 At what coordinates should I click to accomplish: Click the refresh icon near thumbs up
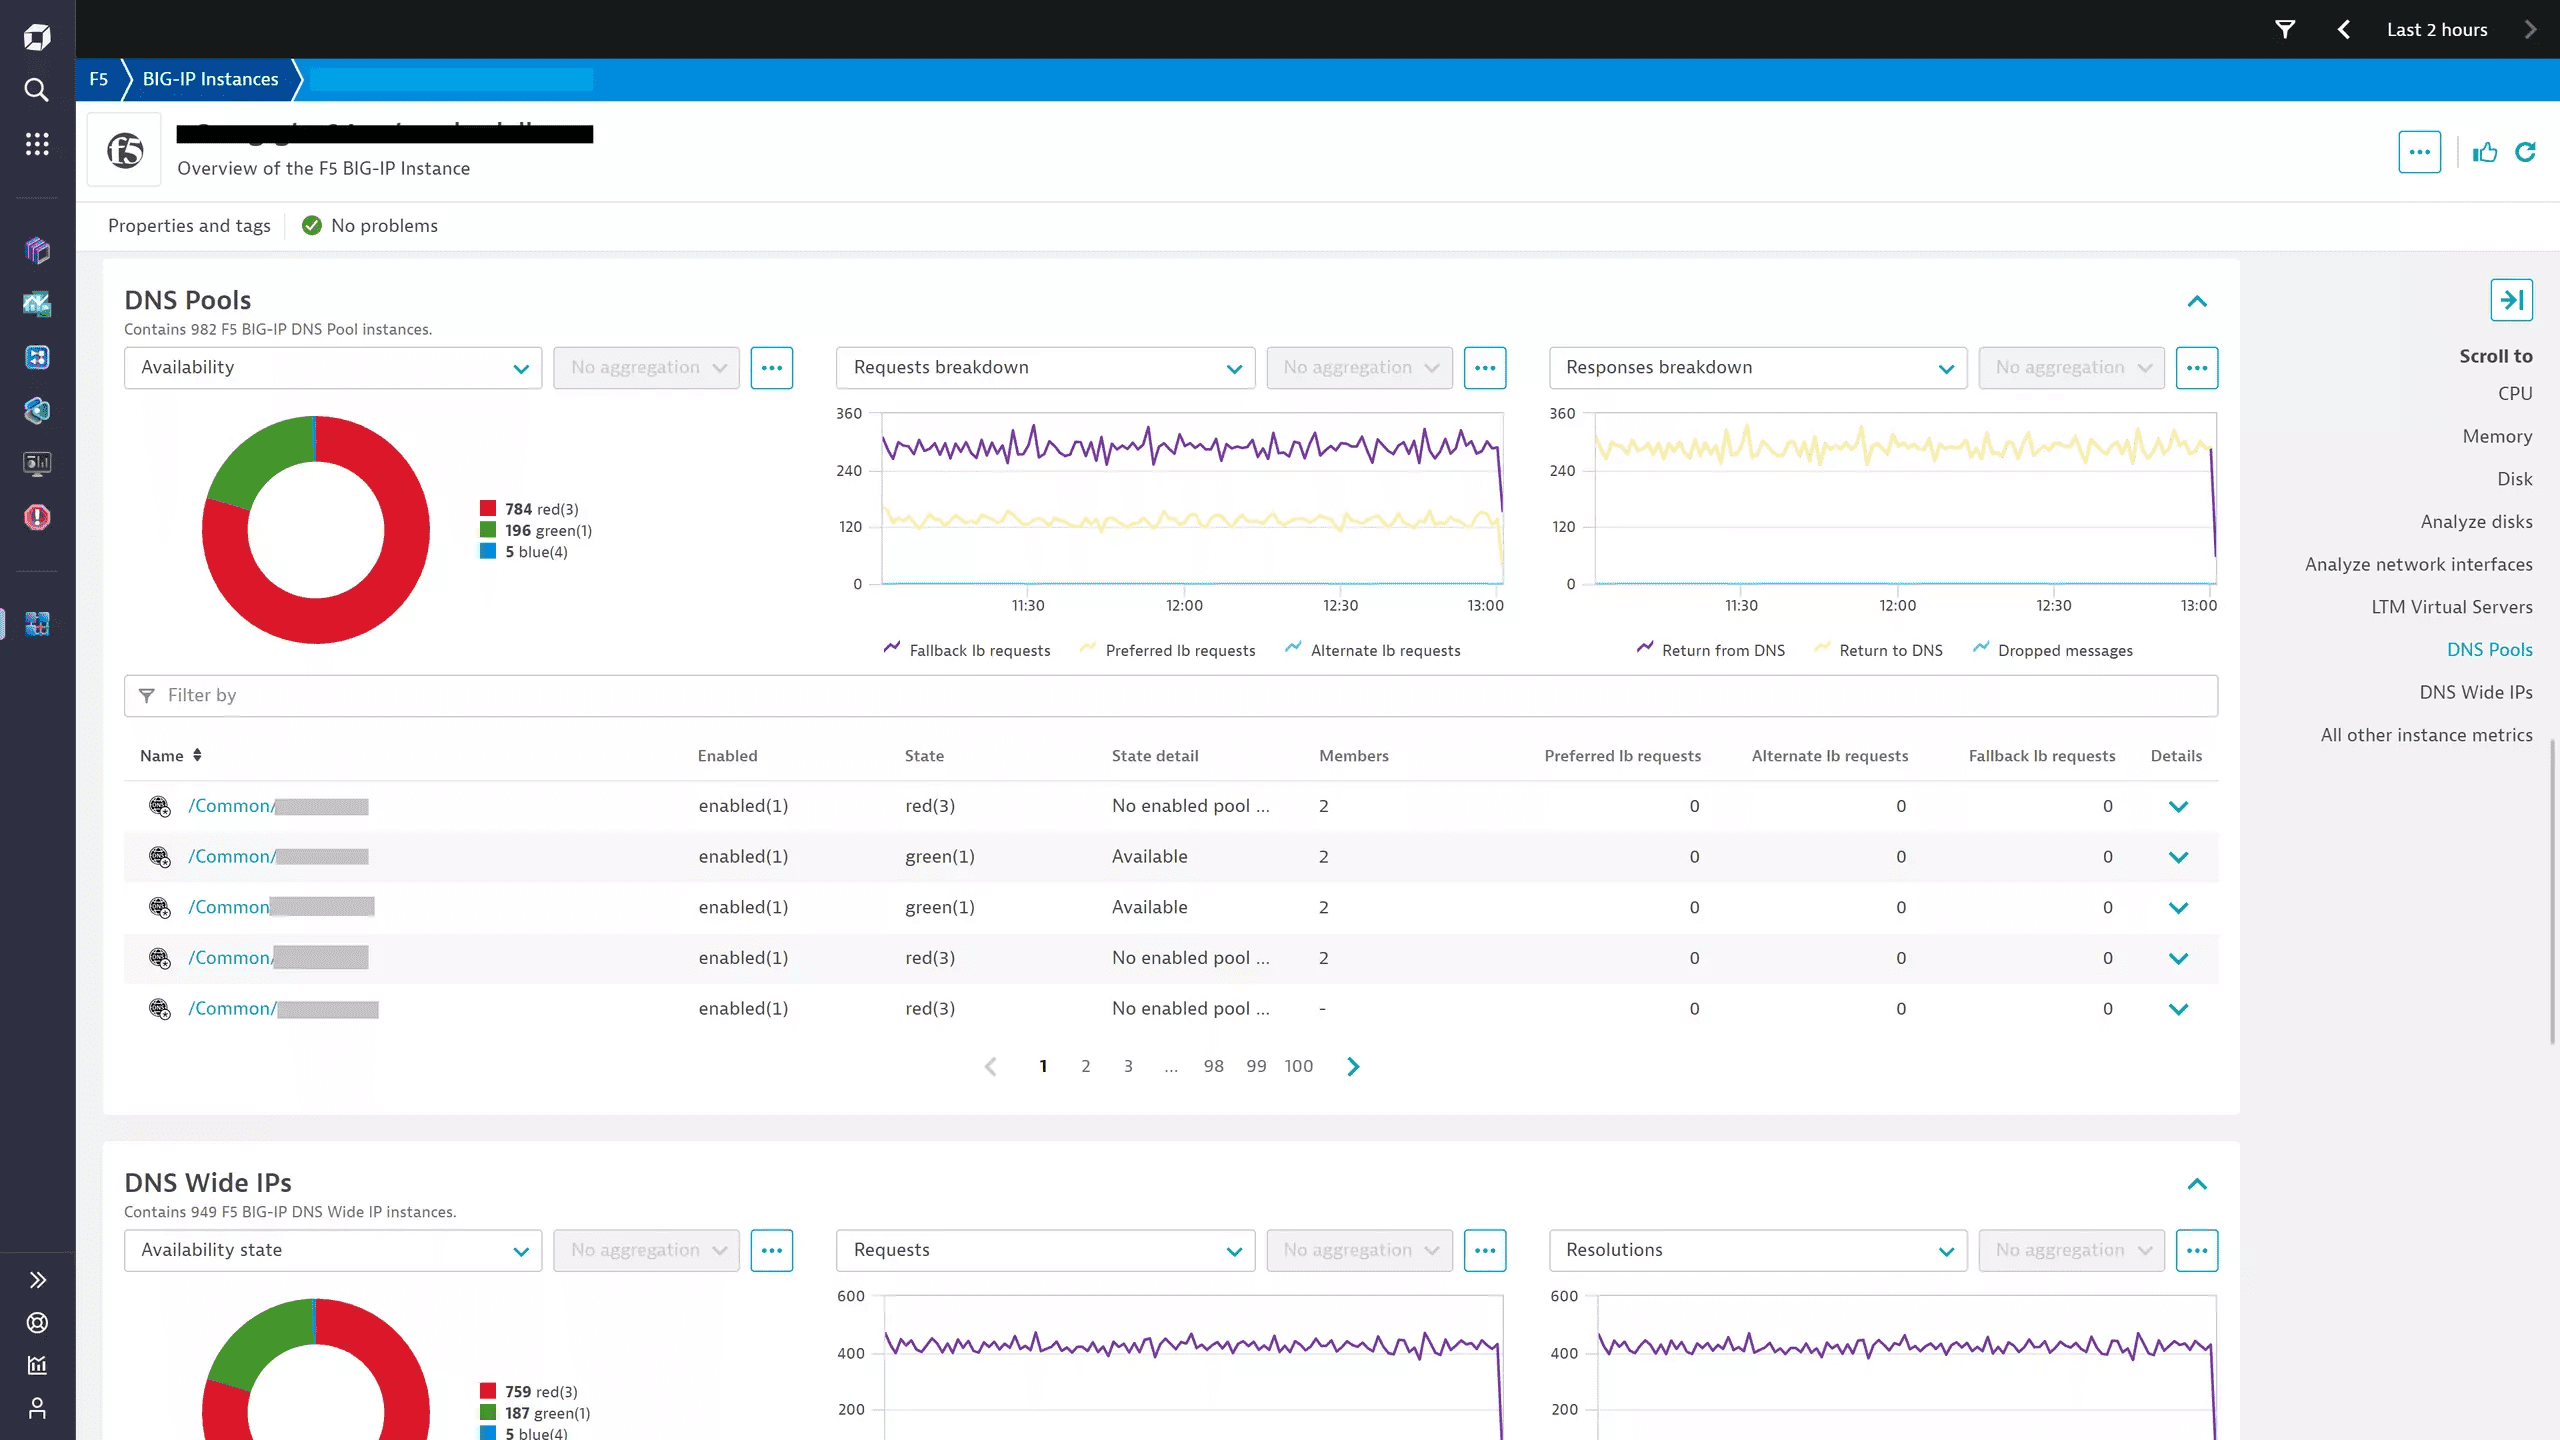click(x=2526, y=152)
